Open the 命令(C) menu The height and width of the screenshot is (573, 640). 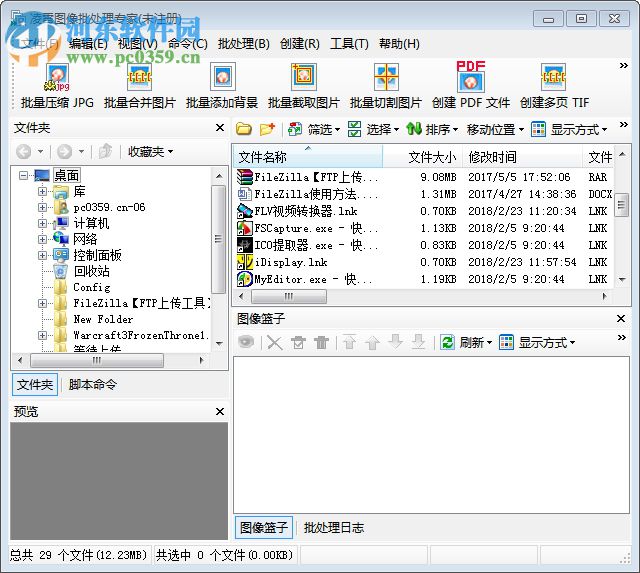click(x=188, y=43)
